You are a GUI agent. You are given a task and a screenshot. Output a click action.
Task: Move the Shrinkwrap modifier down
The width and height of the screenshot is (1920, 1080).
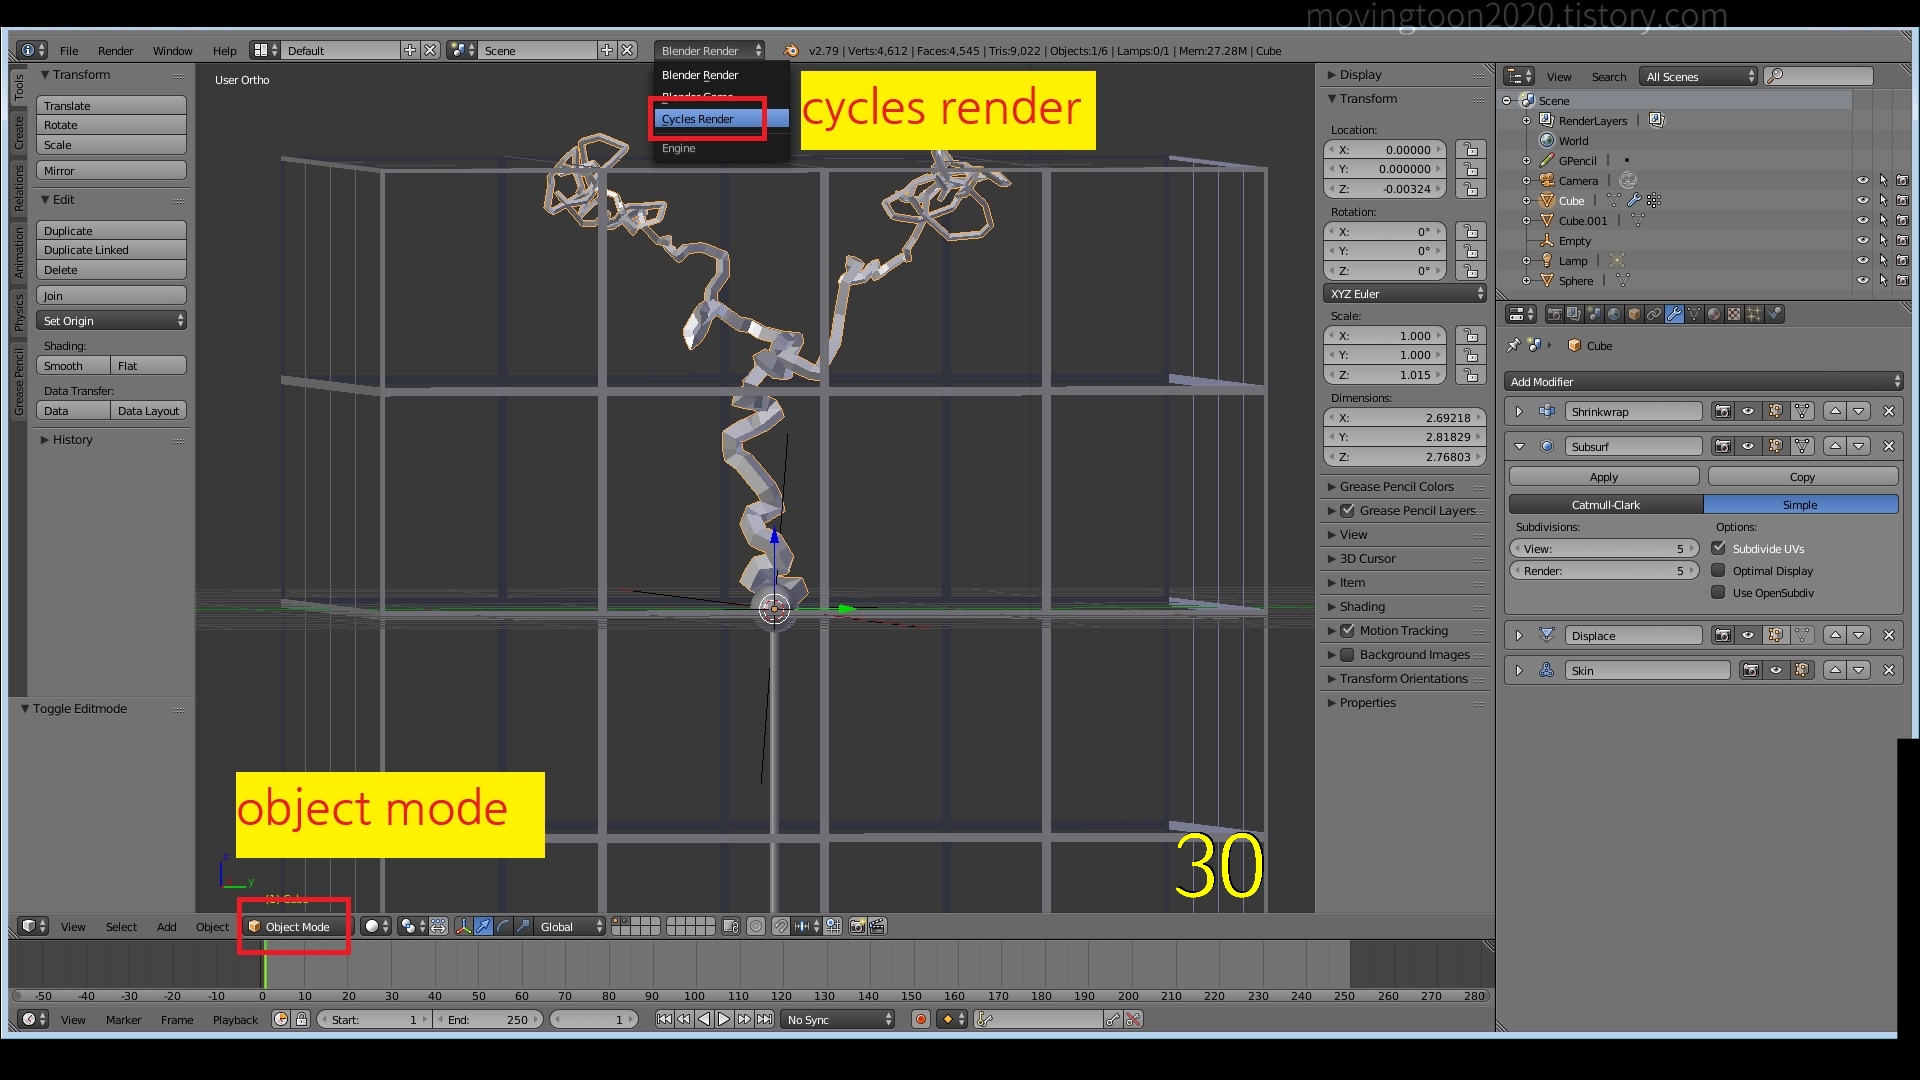tap(1859, 411)
